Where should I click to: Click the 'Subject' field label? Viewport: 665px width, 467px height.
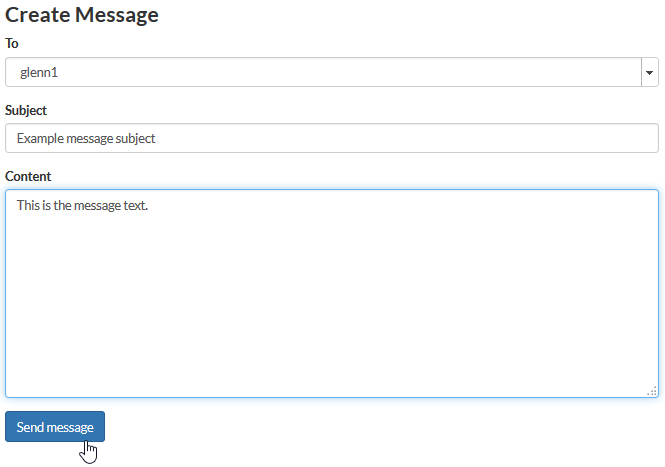[26, 110]
